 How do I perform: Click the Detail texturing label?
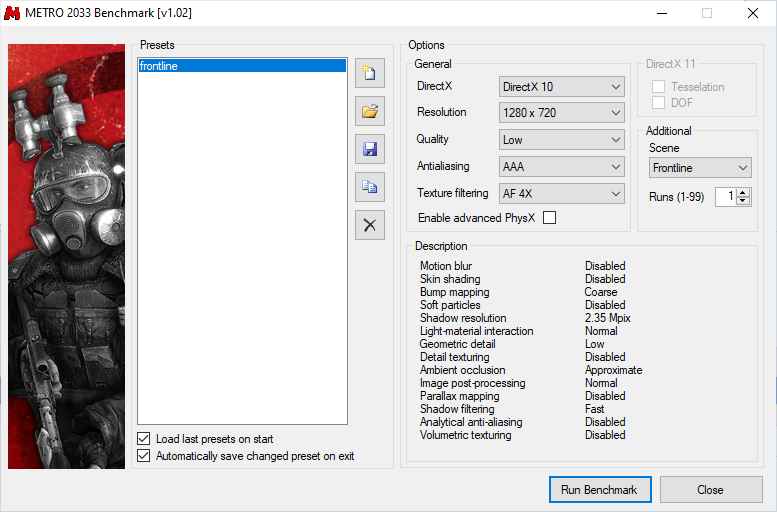tap(454, 357)
